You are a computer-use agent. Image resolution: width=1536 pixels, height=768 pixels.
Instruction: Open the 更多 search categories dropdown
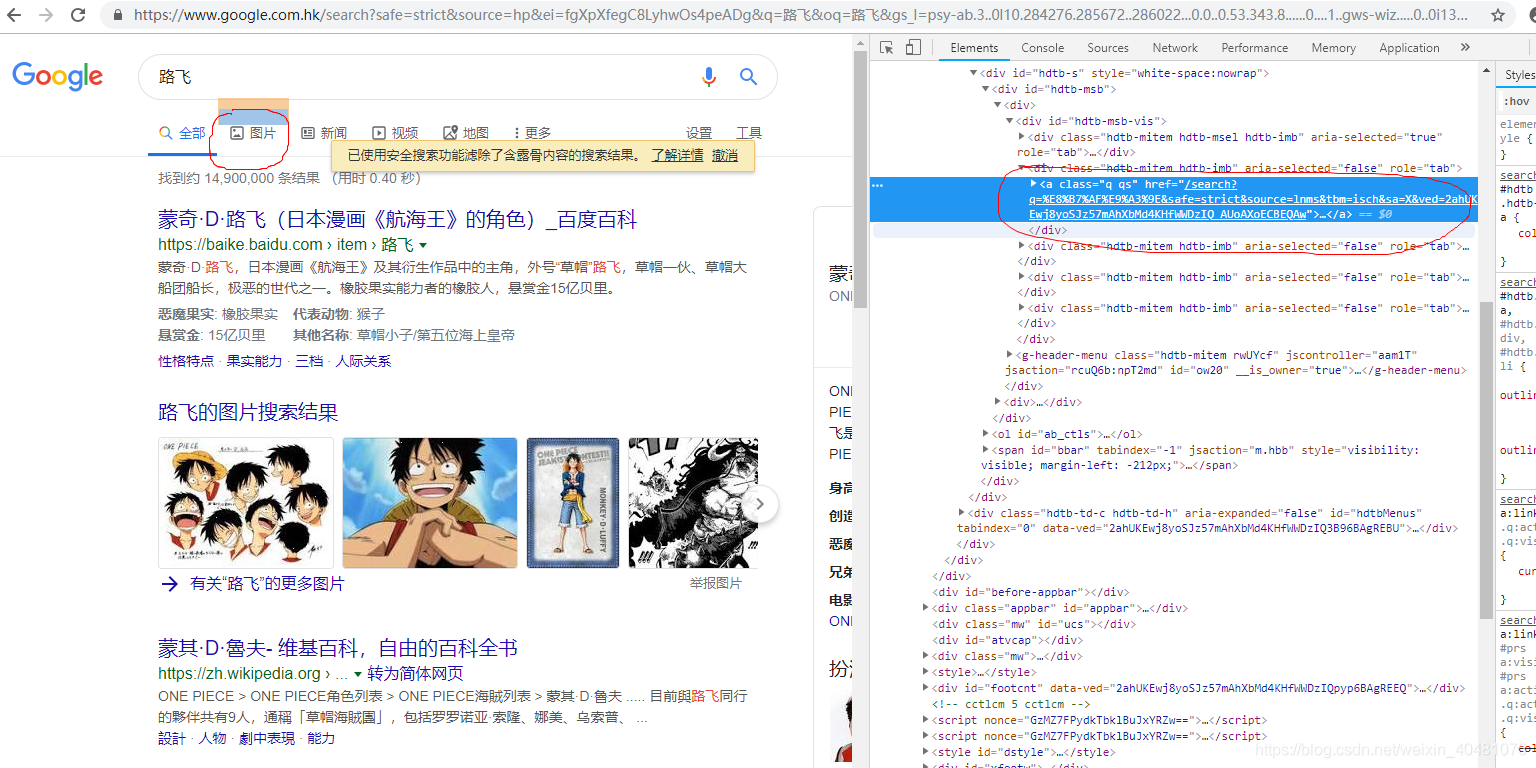click(535, 131)
